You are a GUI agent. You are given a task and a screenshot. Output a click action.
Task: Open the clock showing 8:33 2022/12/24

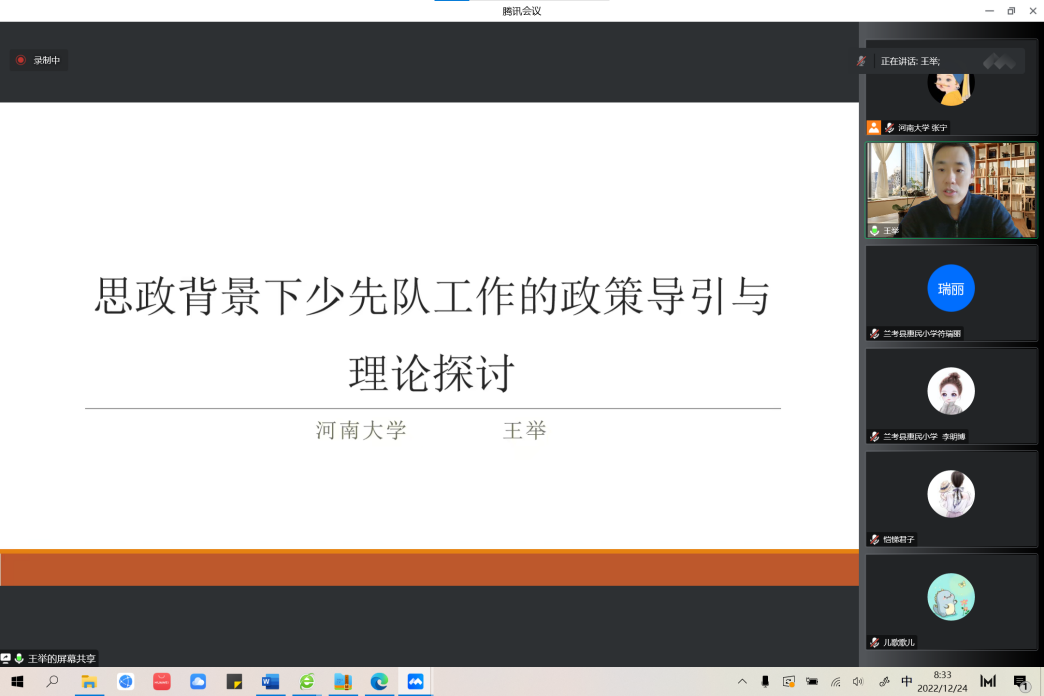942,681
